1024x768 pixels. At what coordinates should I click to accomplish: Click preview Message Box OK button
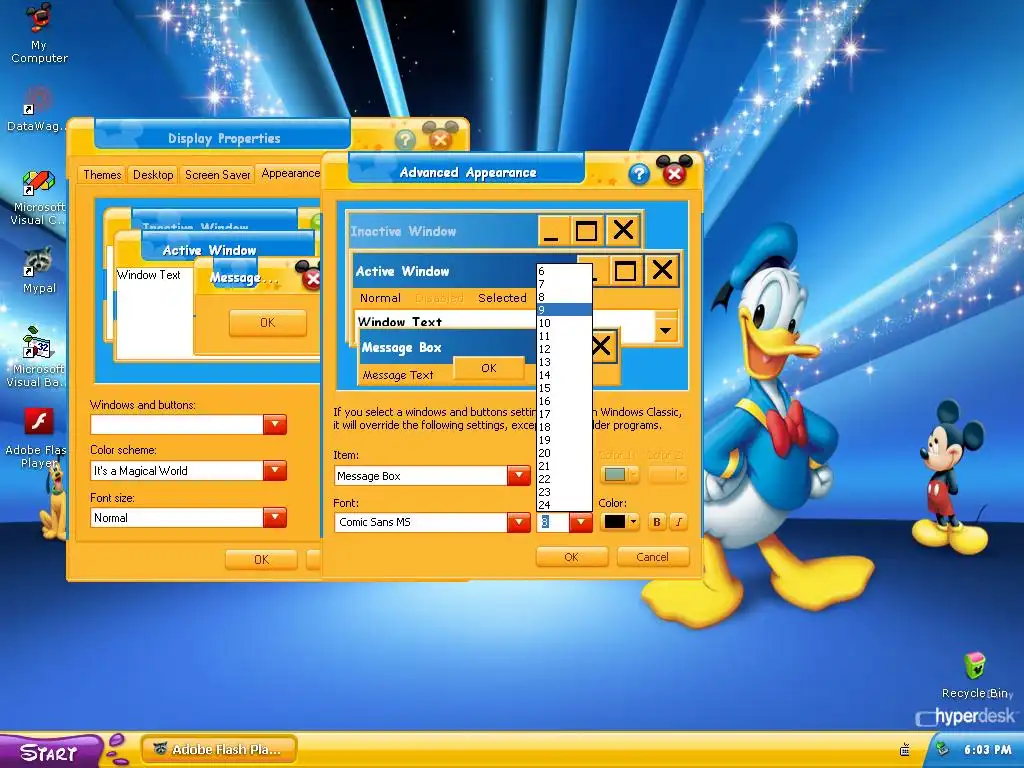(488, 368)
